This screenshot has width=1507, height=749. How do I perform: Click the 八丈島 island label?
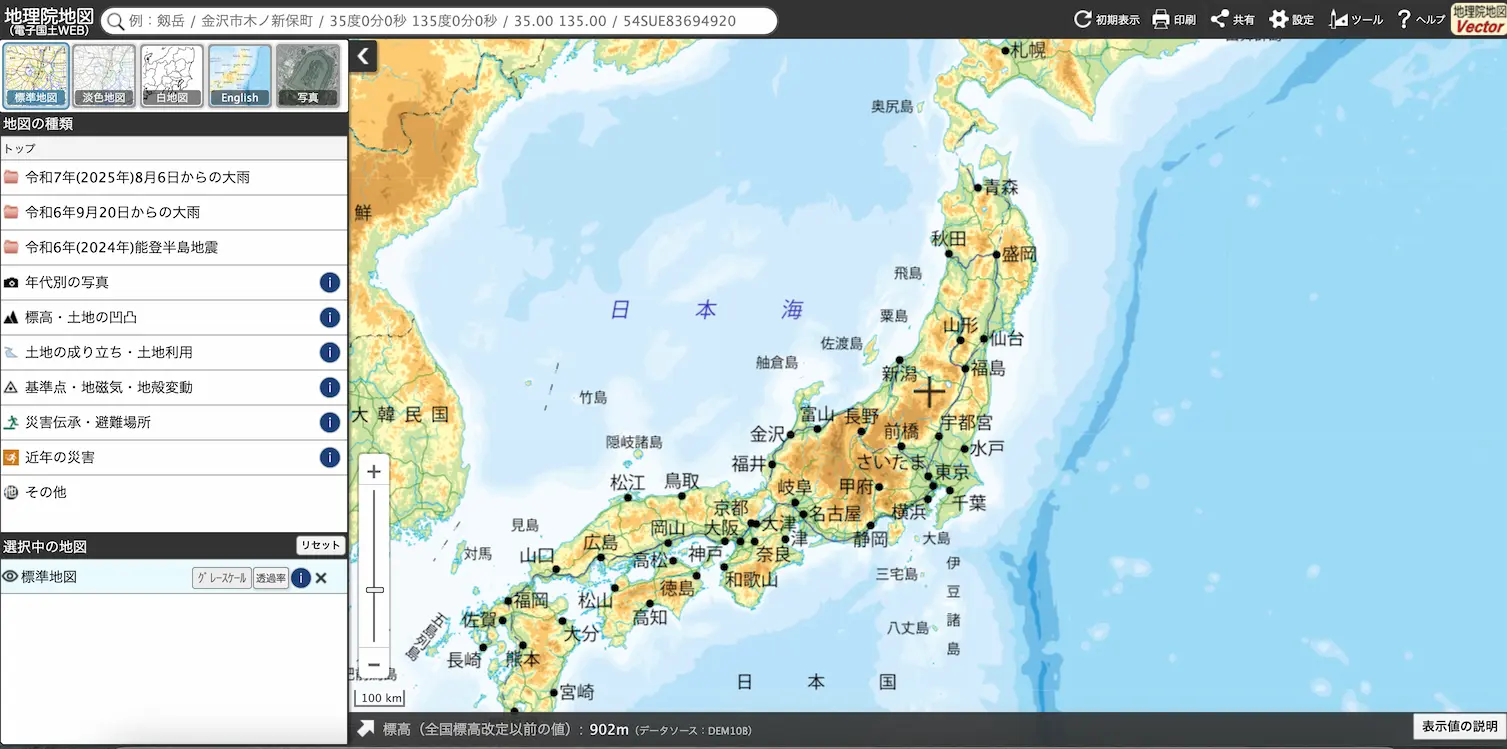coord(908,628)
